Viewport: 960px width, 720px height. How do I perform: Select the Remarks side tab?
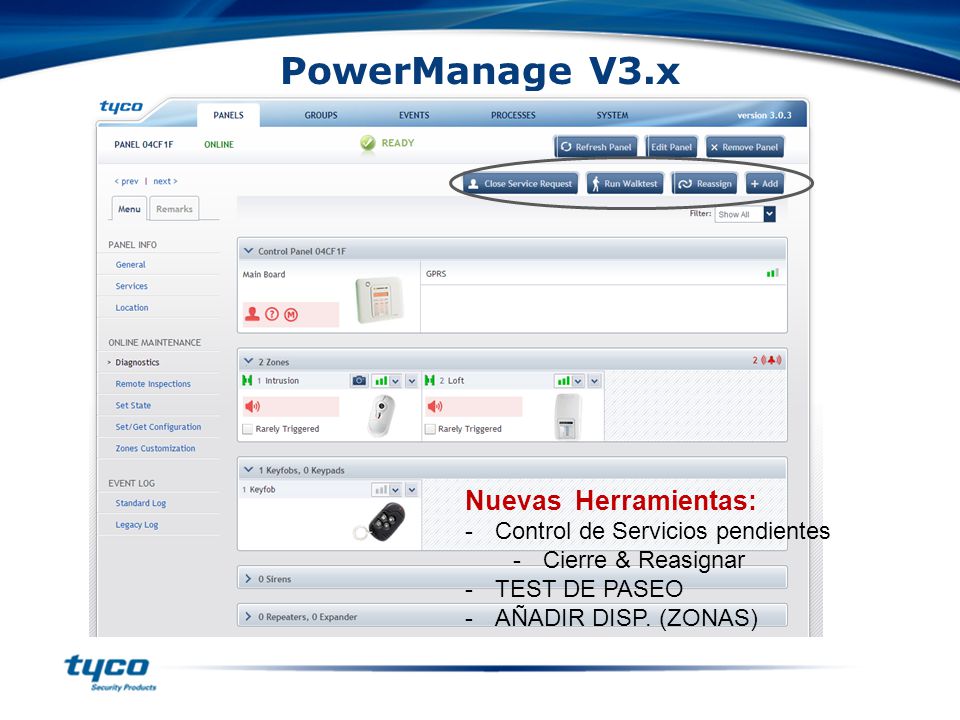[x=174, y=209]
